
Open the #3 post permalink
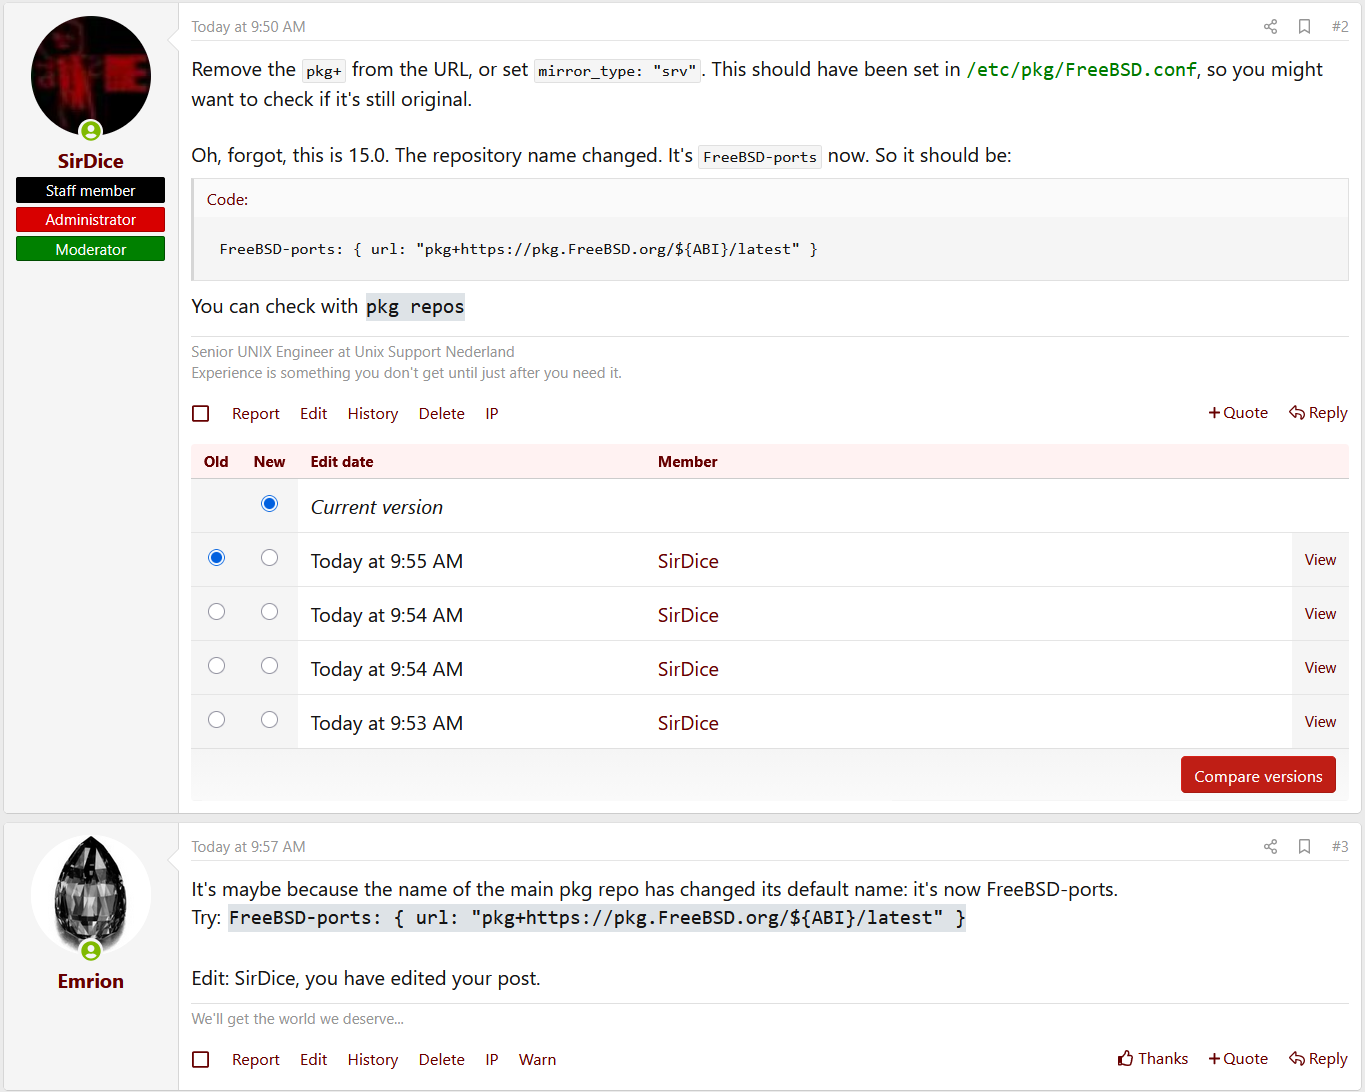(1340, 847)
